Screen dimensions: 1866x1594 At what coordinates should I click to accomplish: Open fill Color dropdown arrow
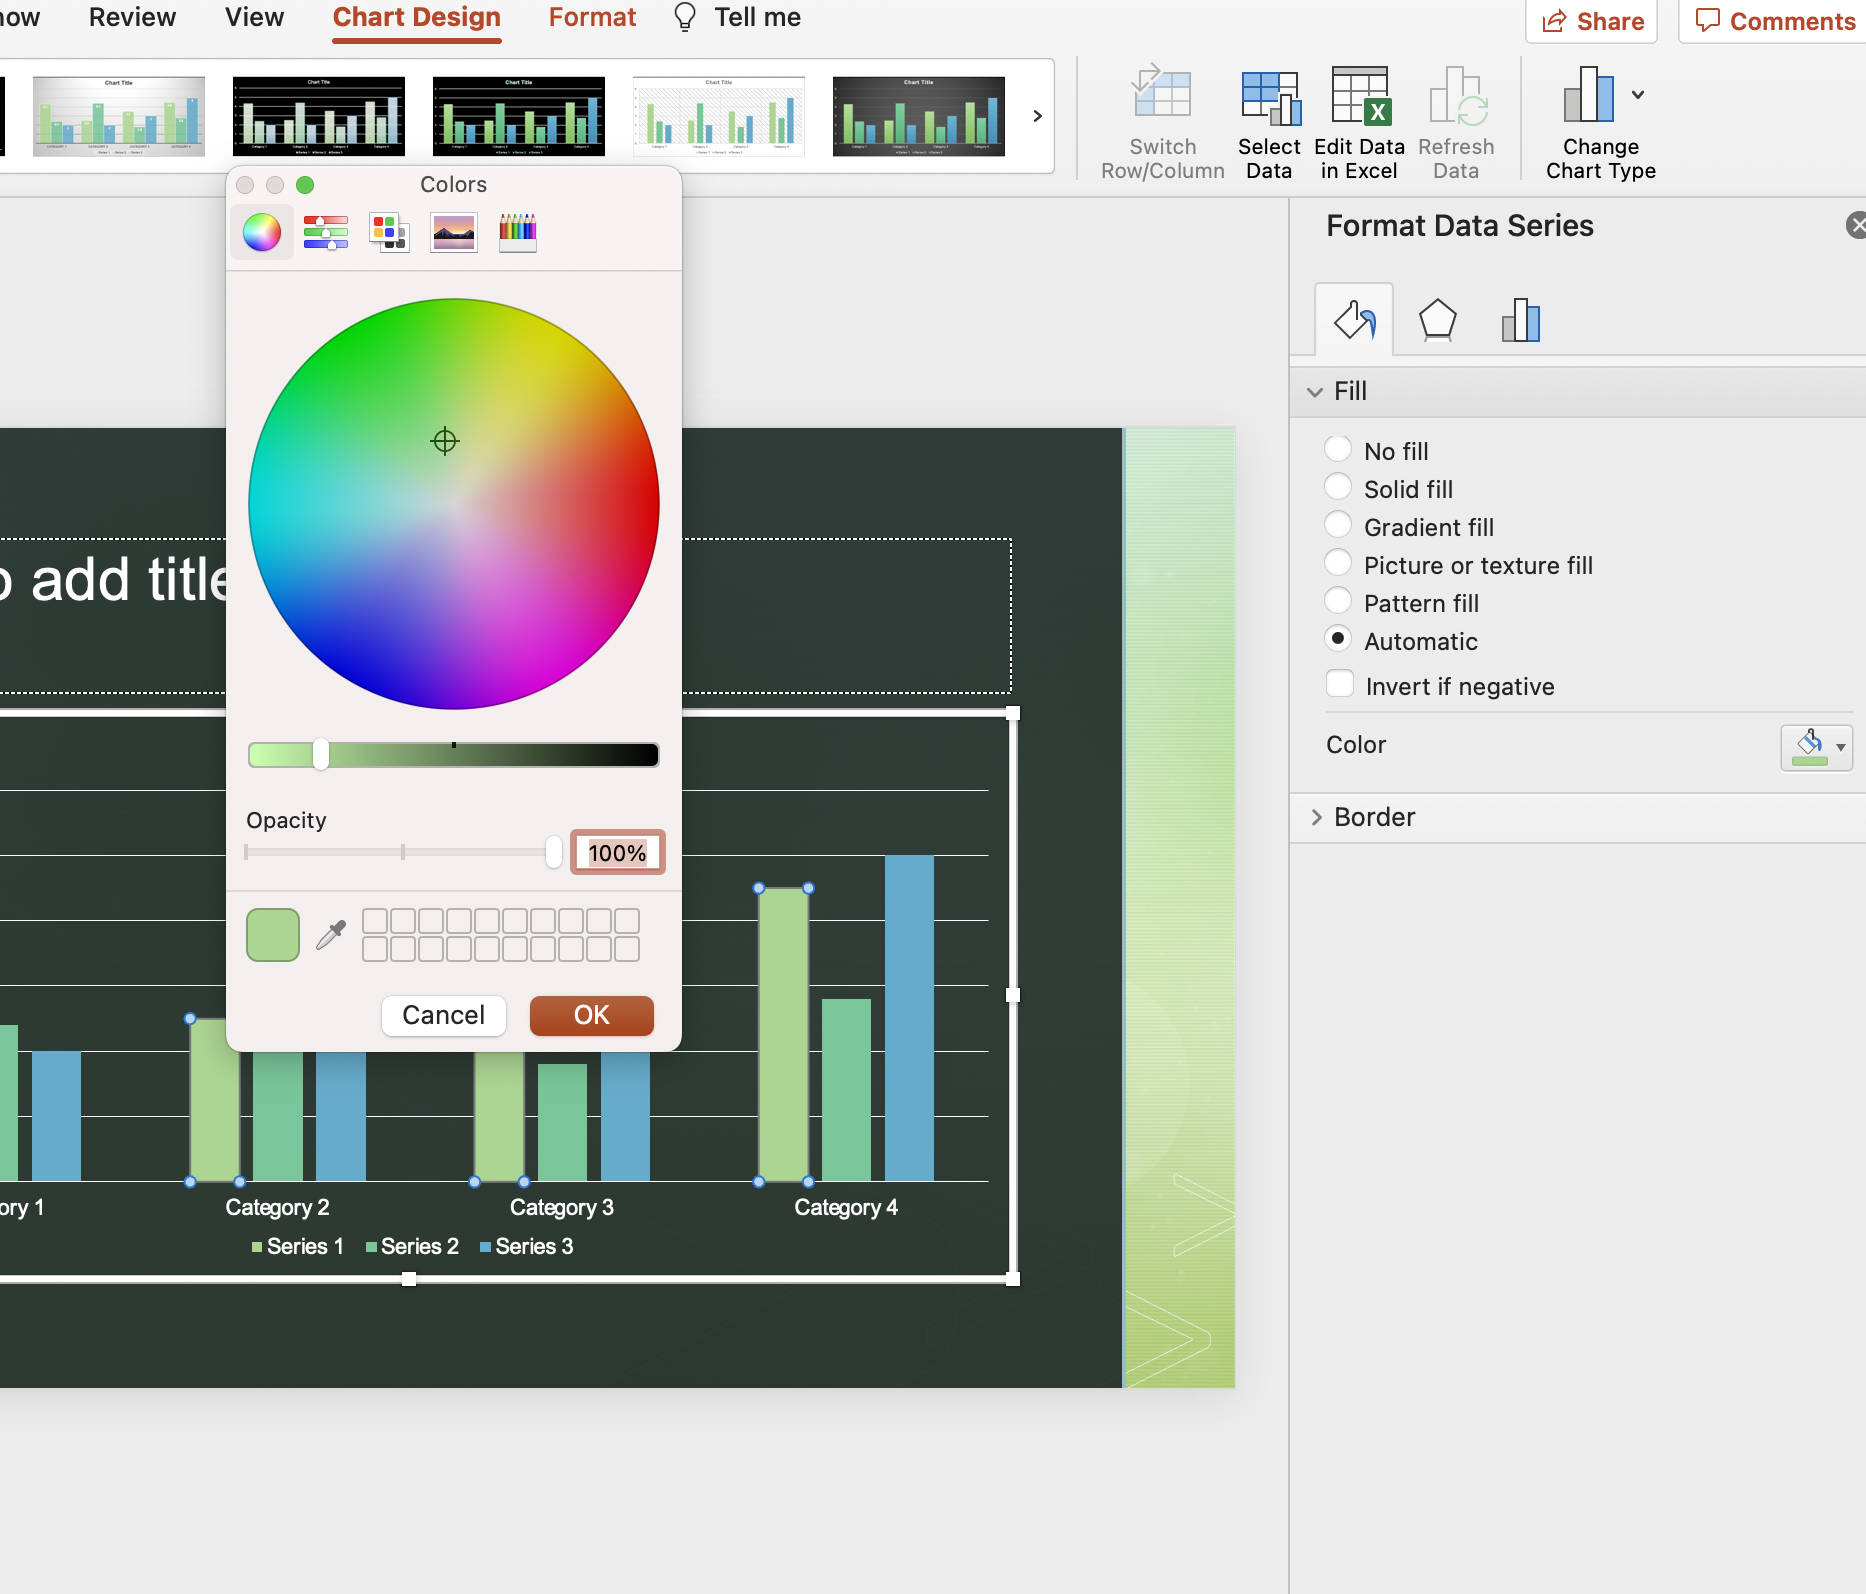click(1841, 747)
